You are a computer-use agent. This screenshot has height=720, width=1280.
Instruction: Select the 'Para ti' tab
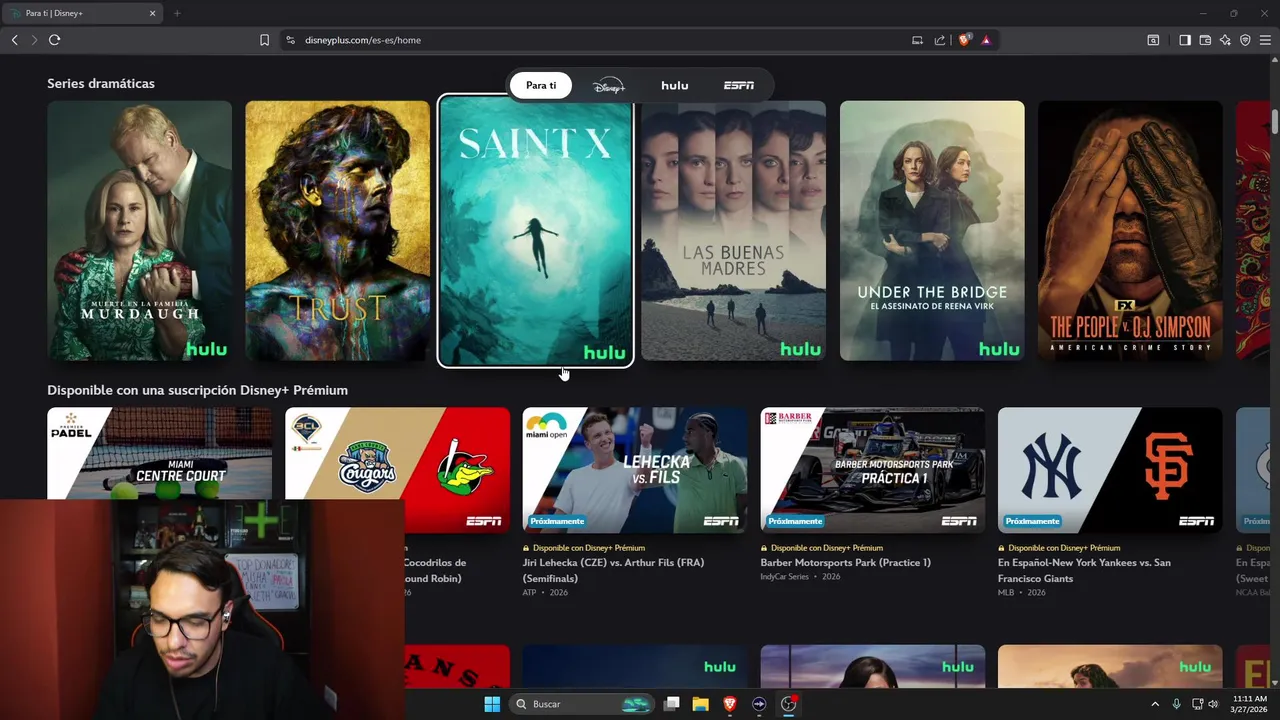[541, 85]
